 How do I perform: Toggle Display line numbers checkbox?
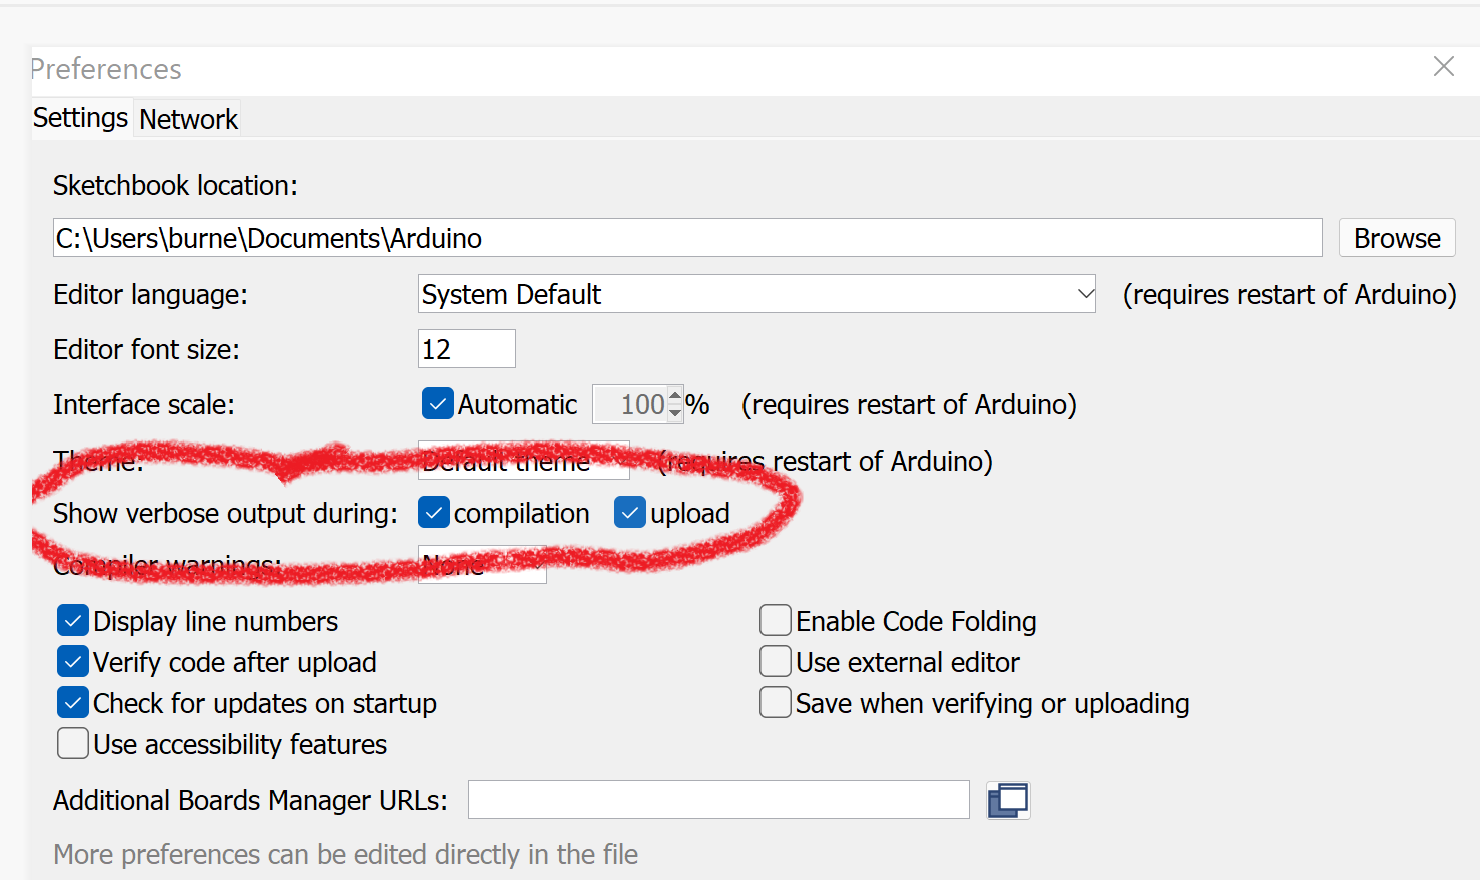pyautogui.click(x=73, y=621)
